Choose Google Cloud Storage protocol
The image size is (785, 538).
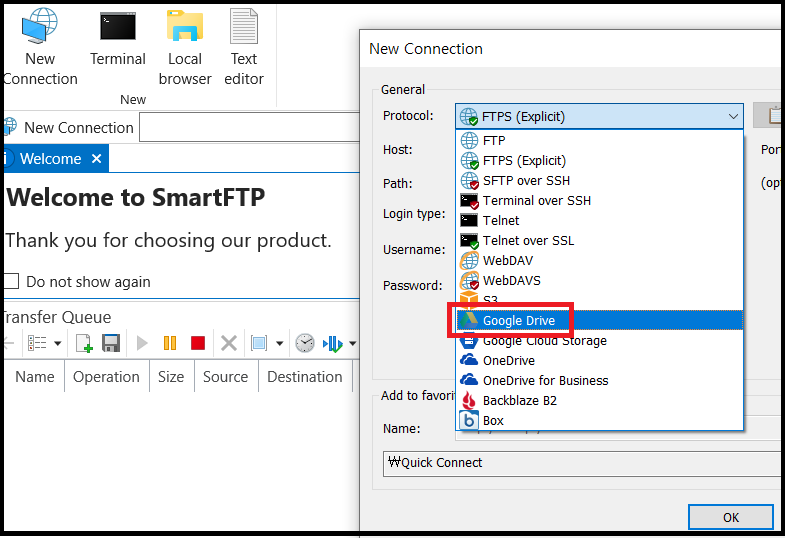click(599, 341)
